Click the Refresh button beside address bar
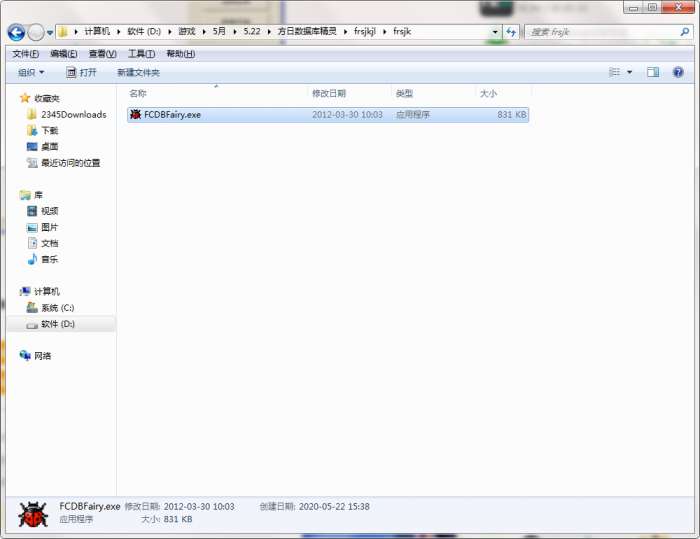Image resolution: width=700 pixels, height=539 pixels. tap(511, 32)
